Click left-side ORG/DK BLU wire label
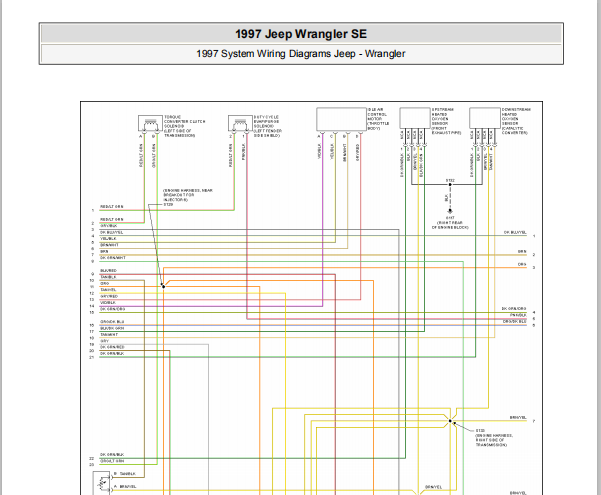Viewport: 601px width, 495px height. pos(112,322)
